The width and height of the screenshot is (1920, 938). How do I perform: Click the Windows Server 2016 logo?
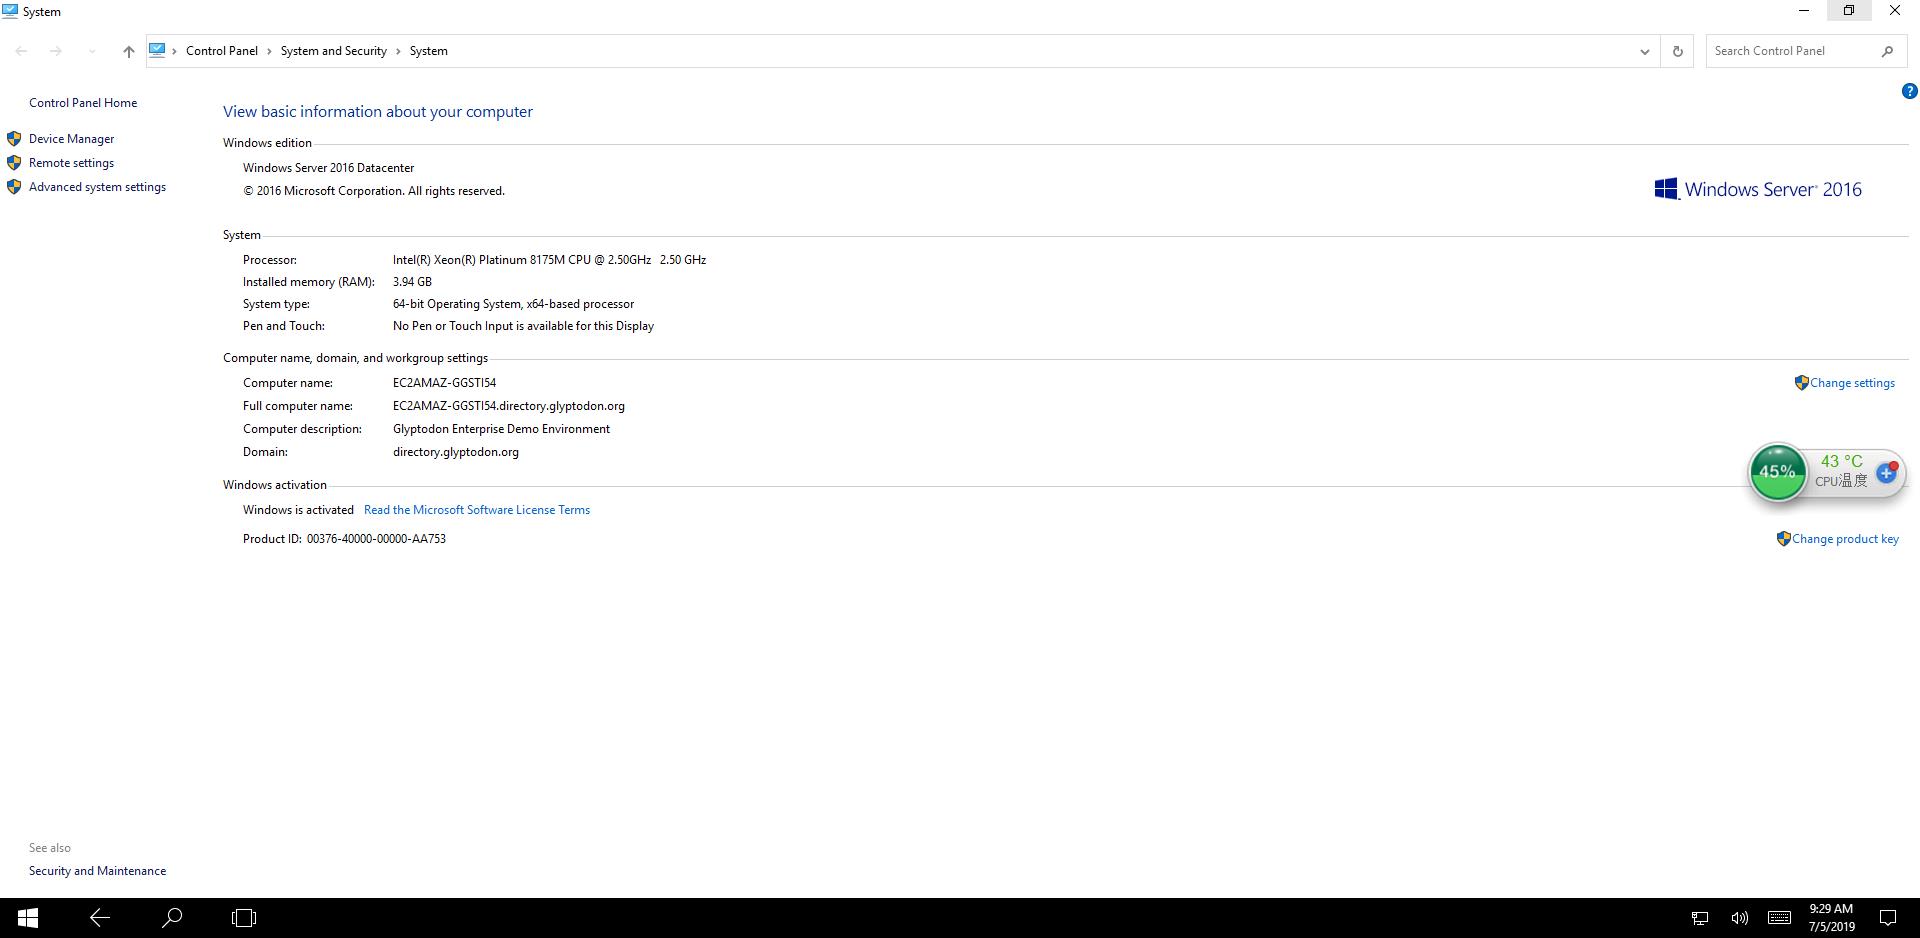(x=1758, y=189)
